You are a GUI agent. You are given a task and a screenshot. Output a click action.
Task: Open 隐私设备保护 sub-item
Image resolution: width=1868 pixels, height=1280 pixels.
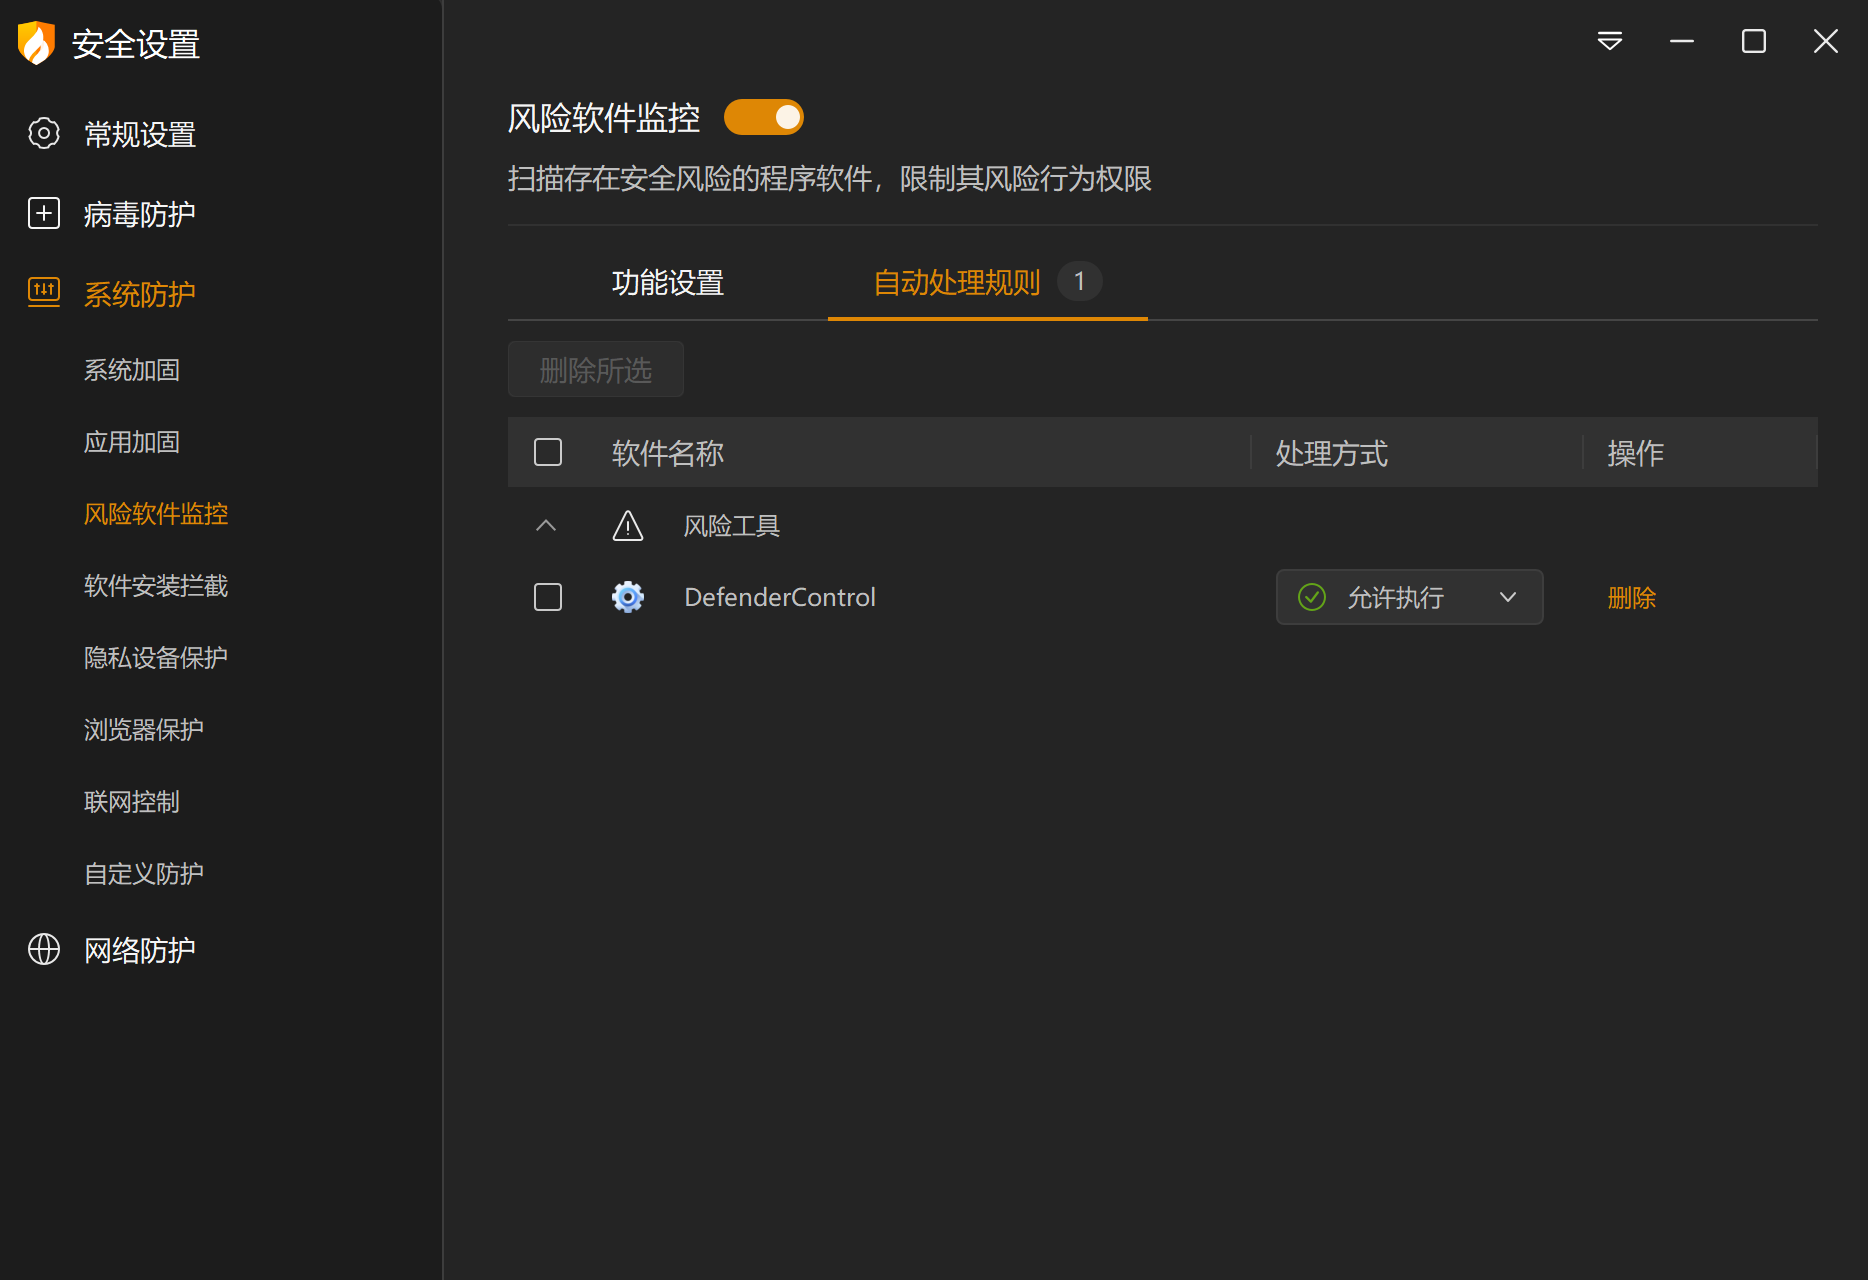156,658
